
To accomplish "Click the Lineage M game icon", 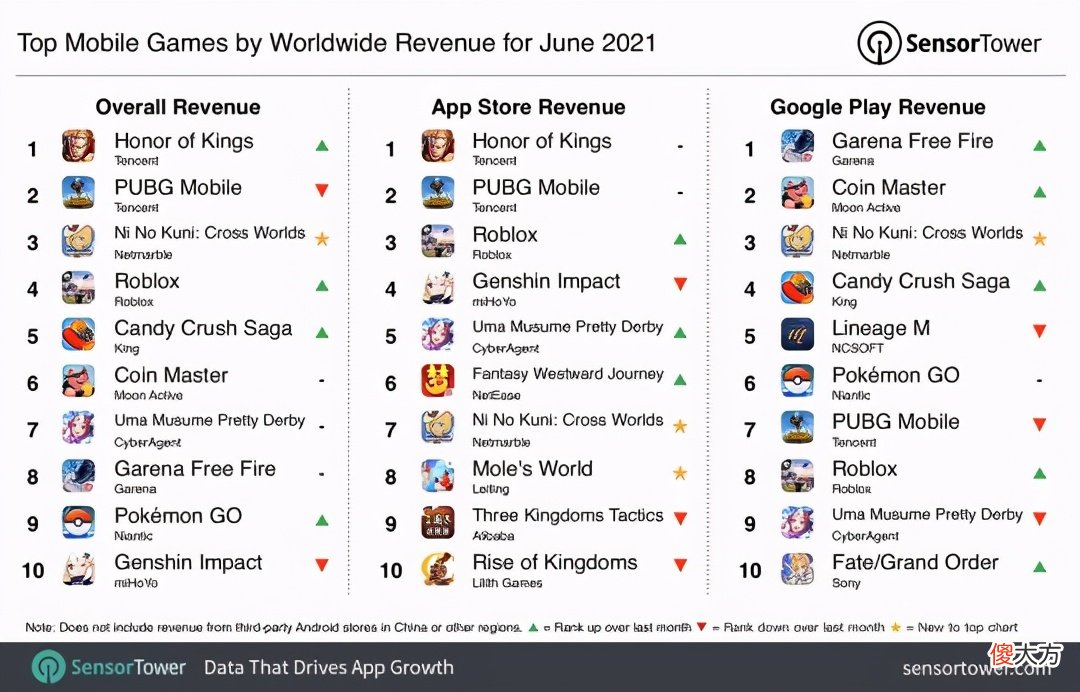I will (797, 334).
